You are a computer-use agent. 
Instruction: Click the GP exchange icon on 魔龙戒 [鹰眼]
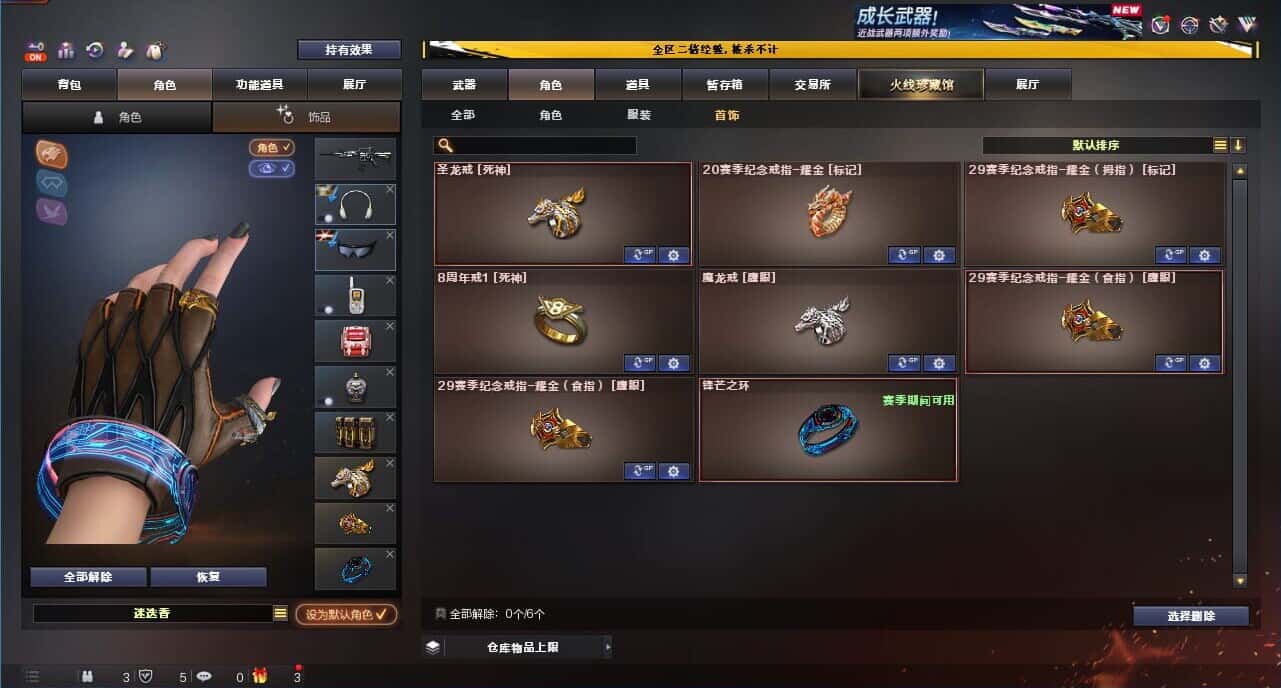click(x=904, y=363)
